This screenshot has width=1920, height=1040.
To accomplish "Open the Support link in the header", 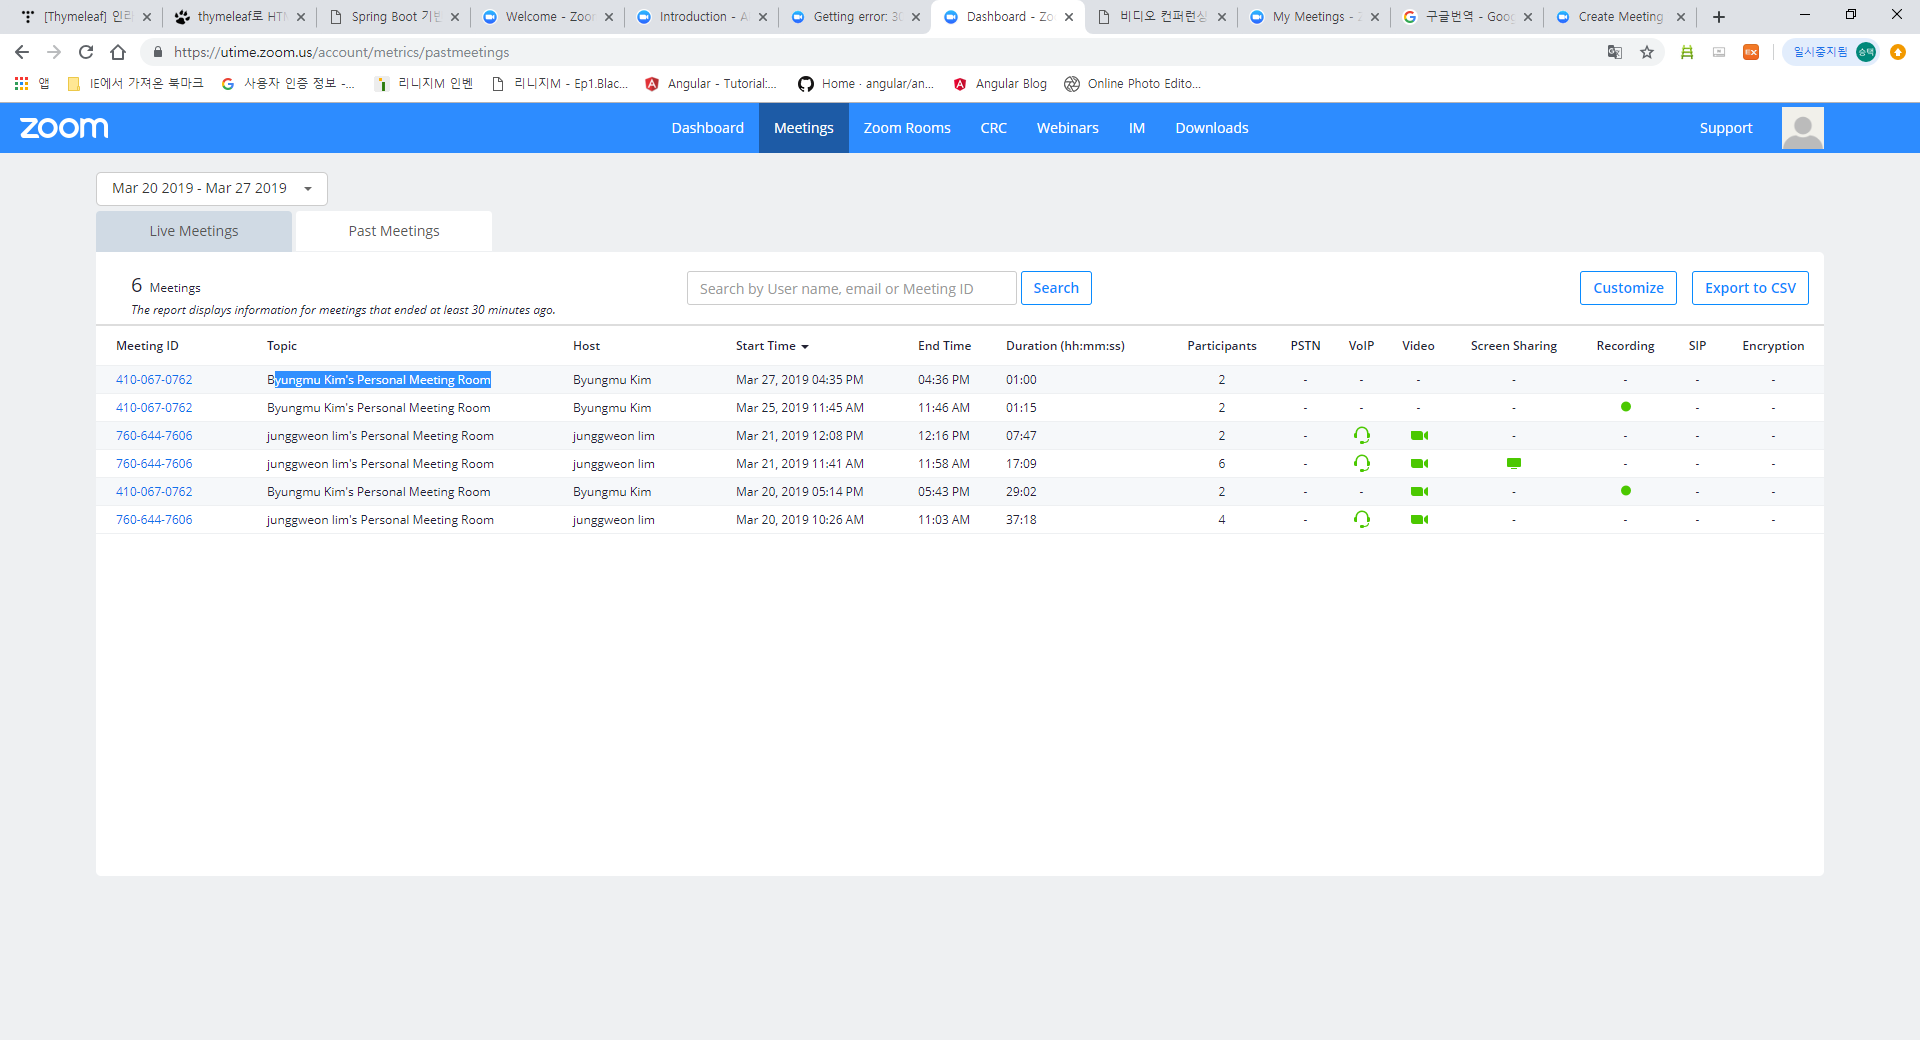I will tap(1726, 128).
